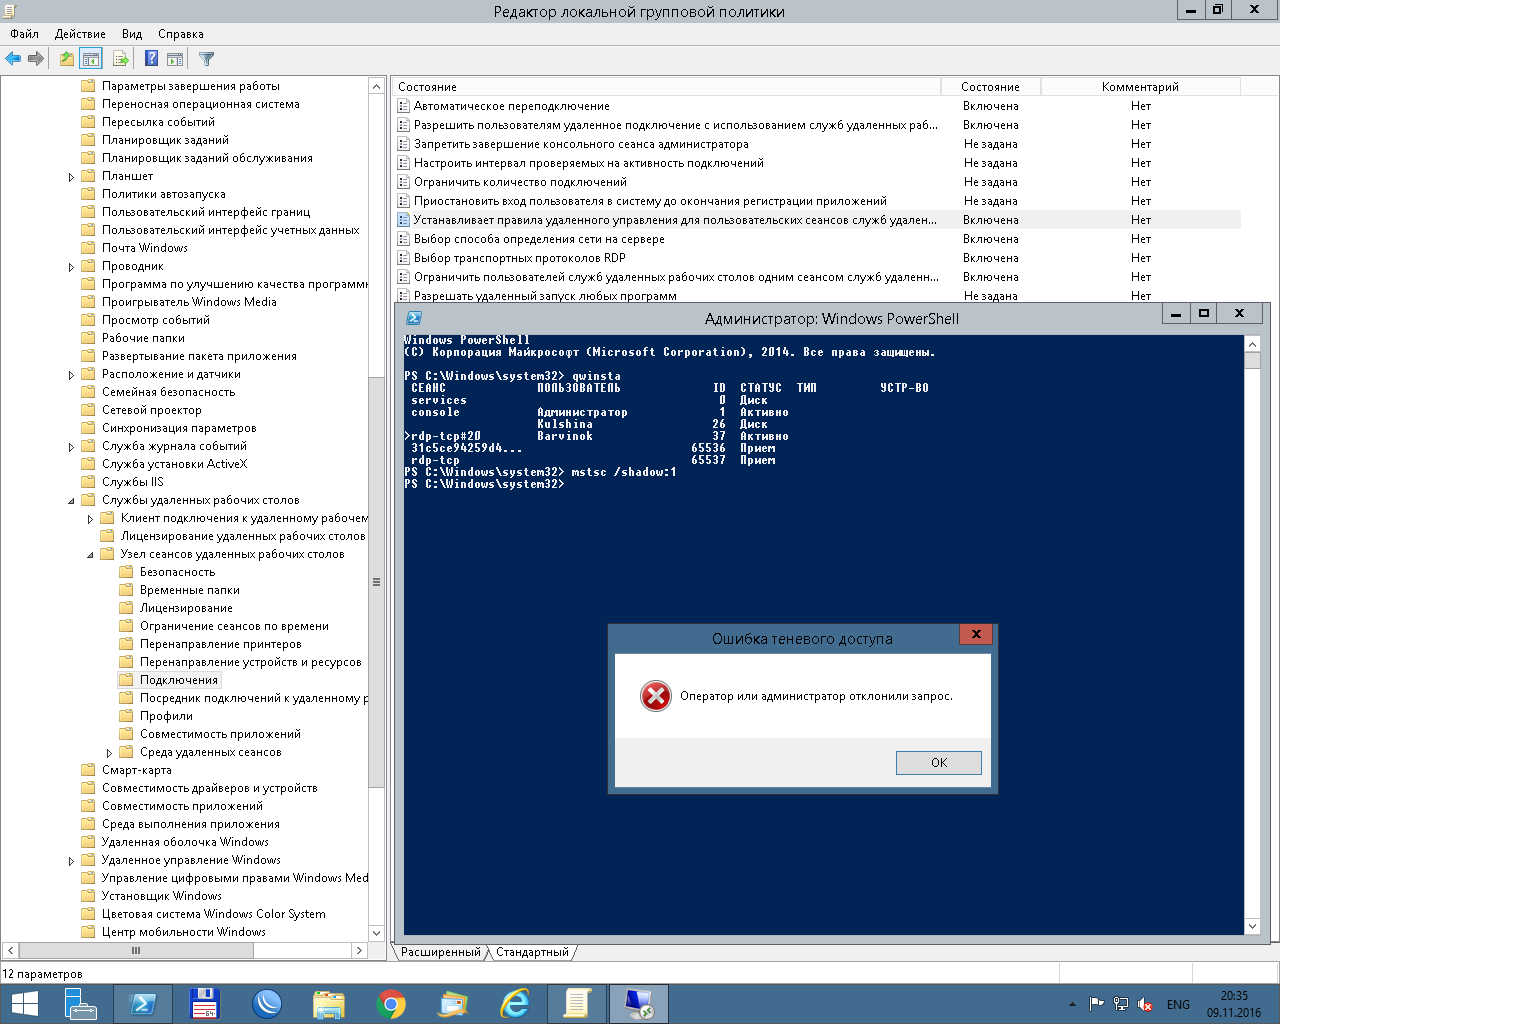Screen dimensions: 1536x1024
Task: Collapse the Службы удаленных рабочих столов node
Action: (71, 500)
